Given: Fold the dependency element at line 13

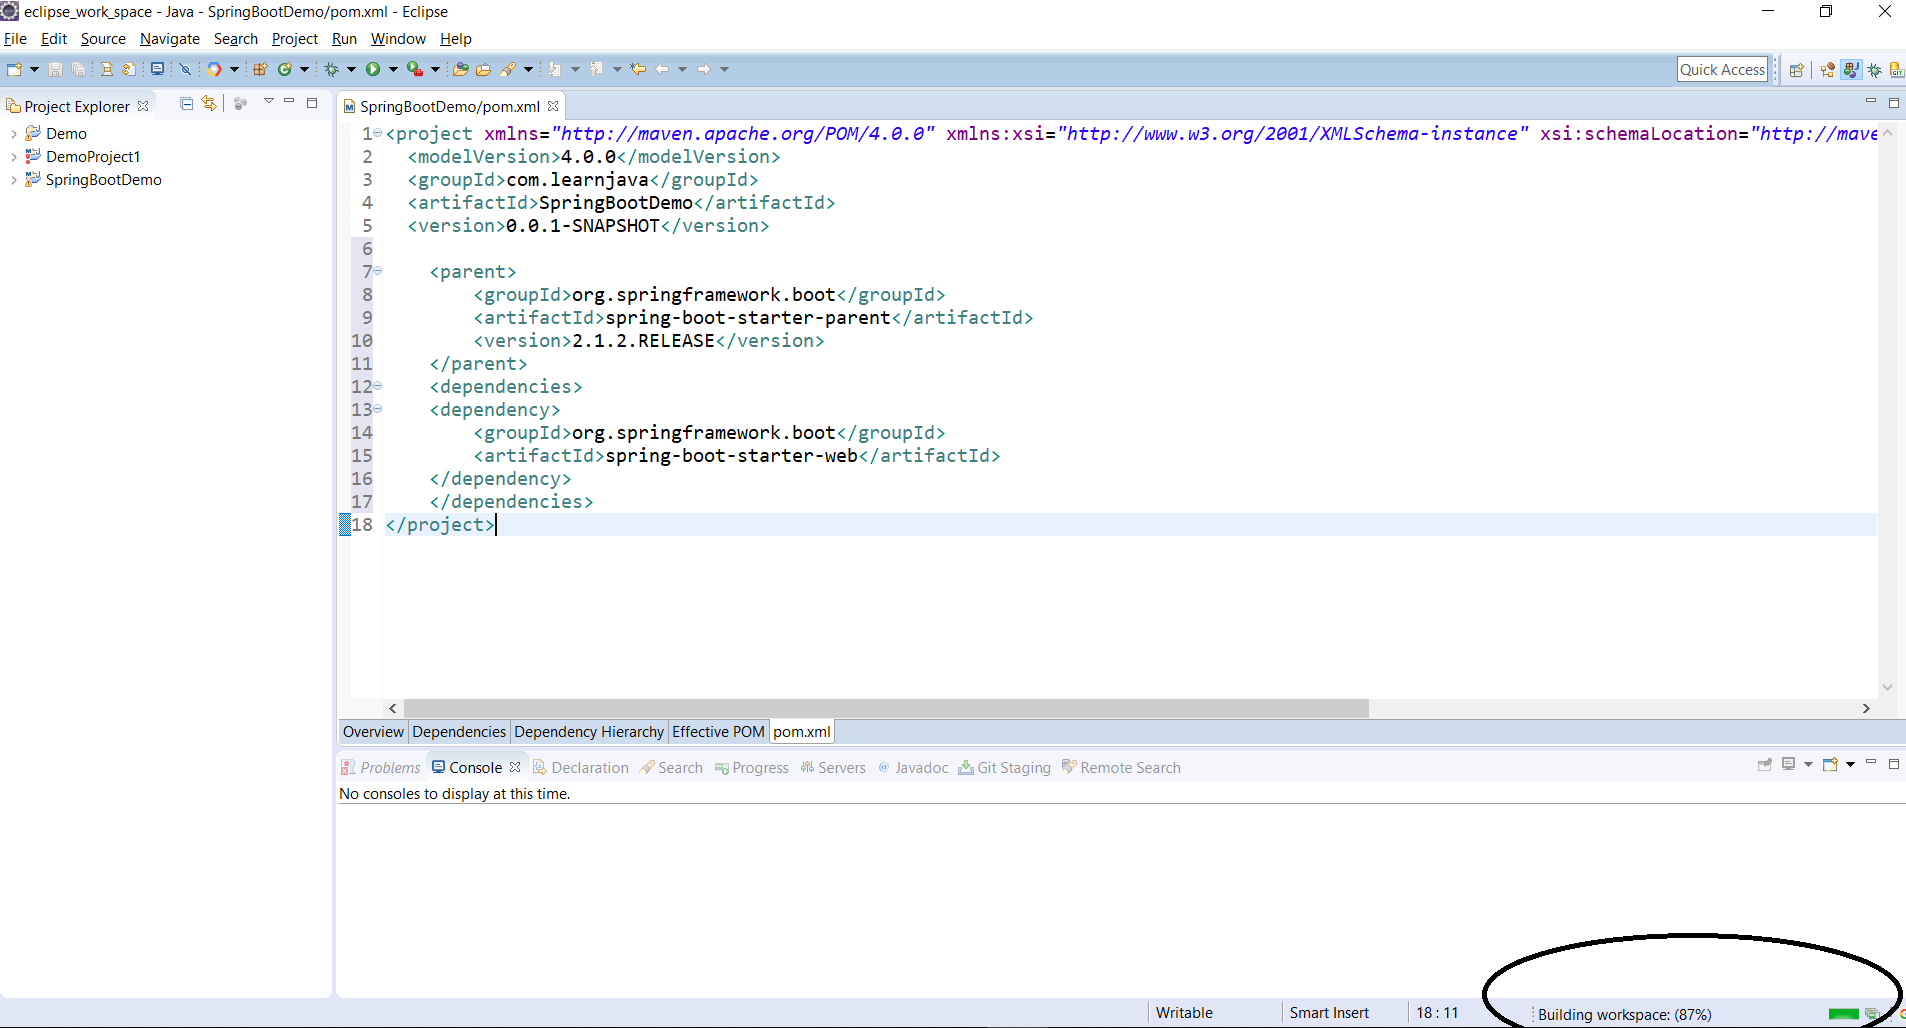Looking at the screenshot, I should (x=378, y=409).
